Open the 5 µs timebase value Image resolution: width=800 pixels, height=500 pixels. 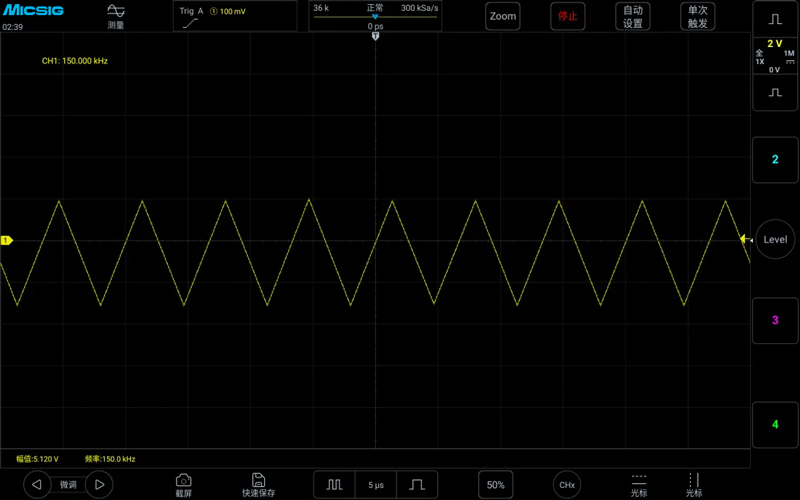[x=376, y=485]
